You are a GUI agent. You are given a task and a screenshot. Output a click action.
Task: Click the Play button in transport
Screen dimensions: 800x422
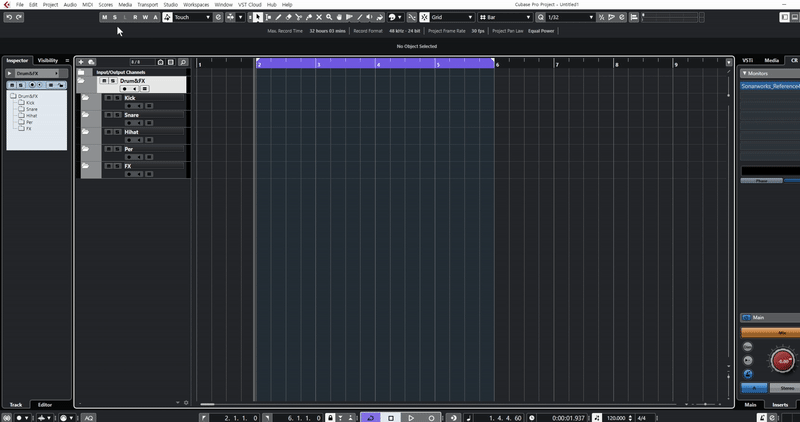pos(411,418)
